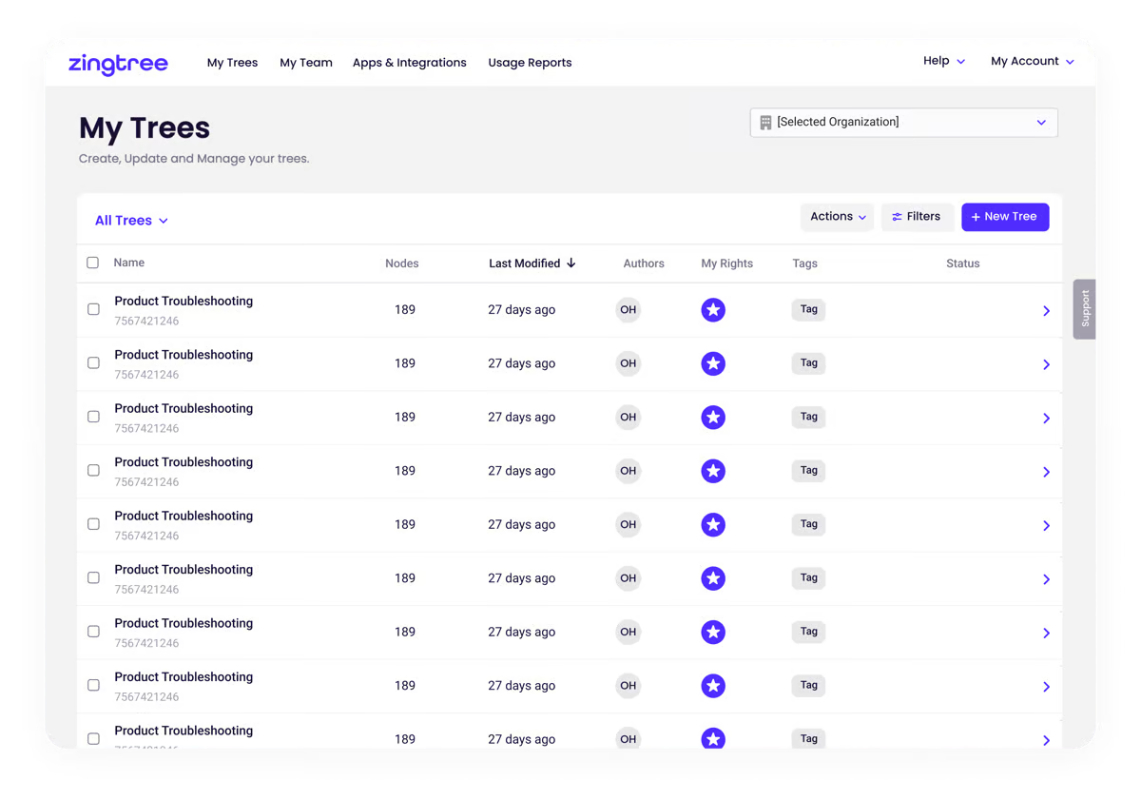The width and height of the screenshot is (1141, 800).
Task: Open the Filters button
Action: click(x=916, y=217)
